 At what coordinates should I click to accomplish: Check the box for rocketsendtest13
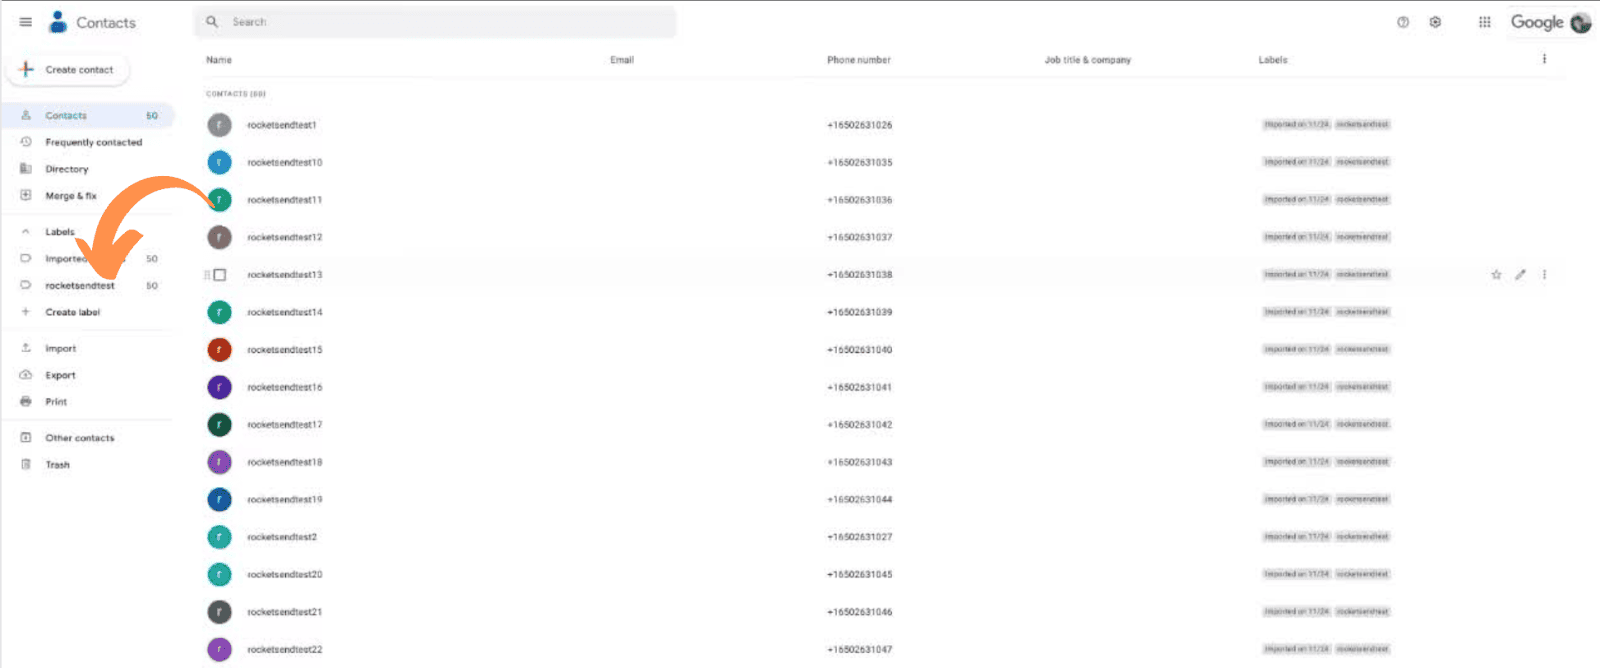click(220, 275)
